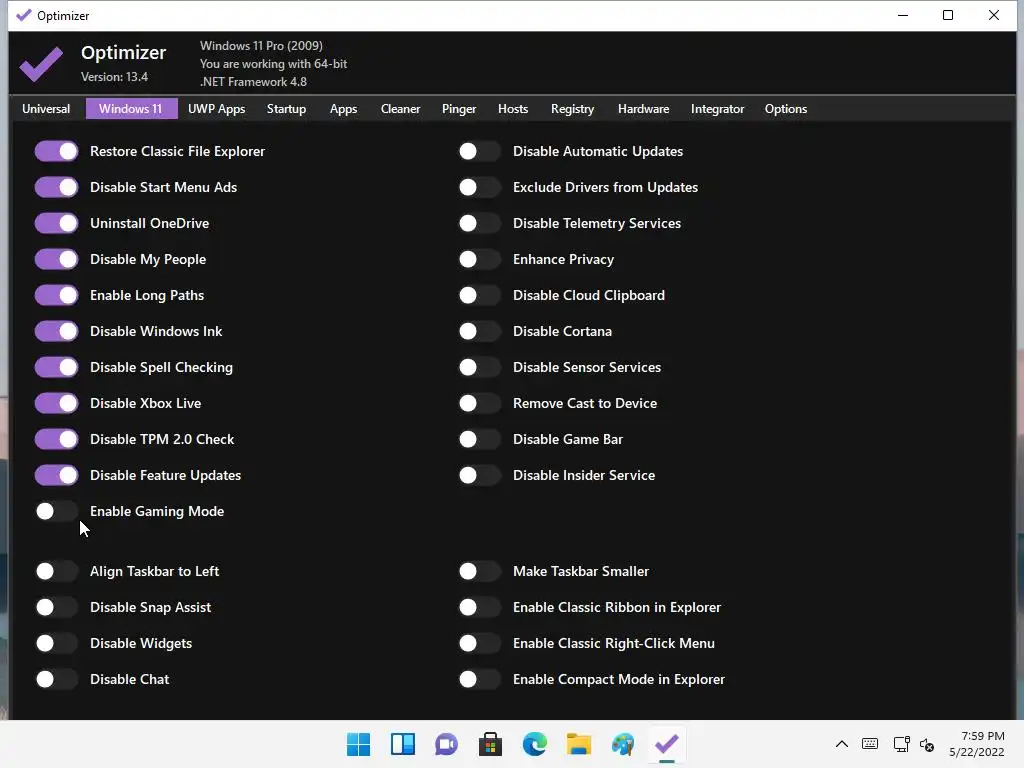This screenshot has height=768, width=1024.
Task: Turn on Disable Snap Assist switch
Action: [57, 607]
